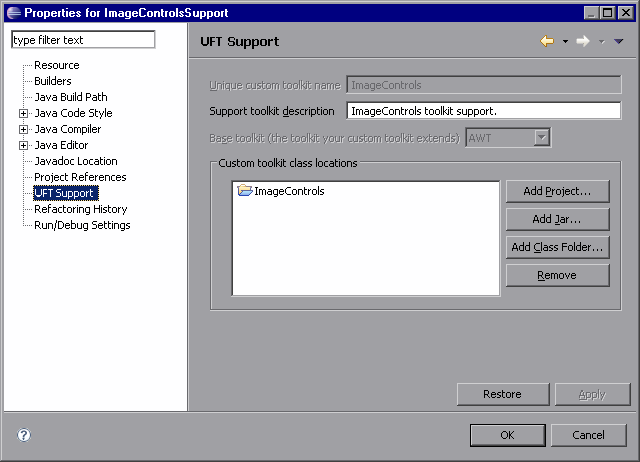Click the help question mark icon

pos(24,435)
